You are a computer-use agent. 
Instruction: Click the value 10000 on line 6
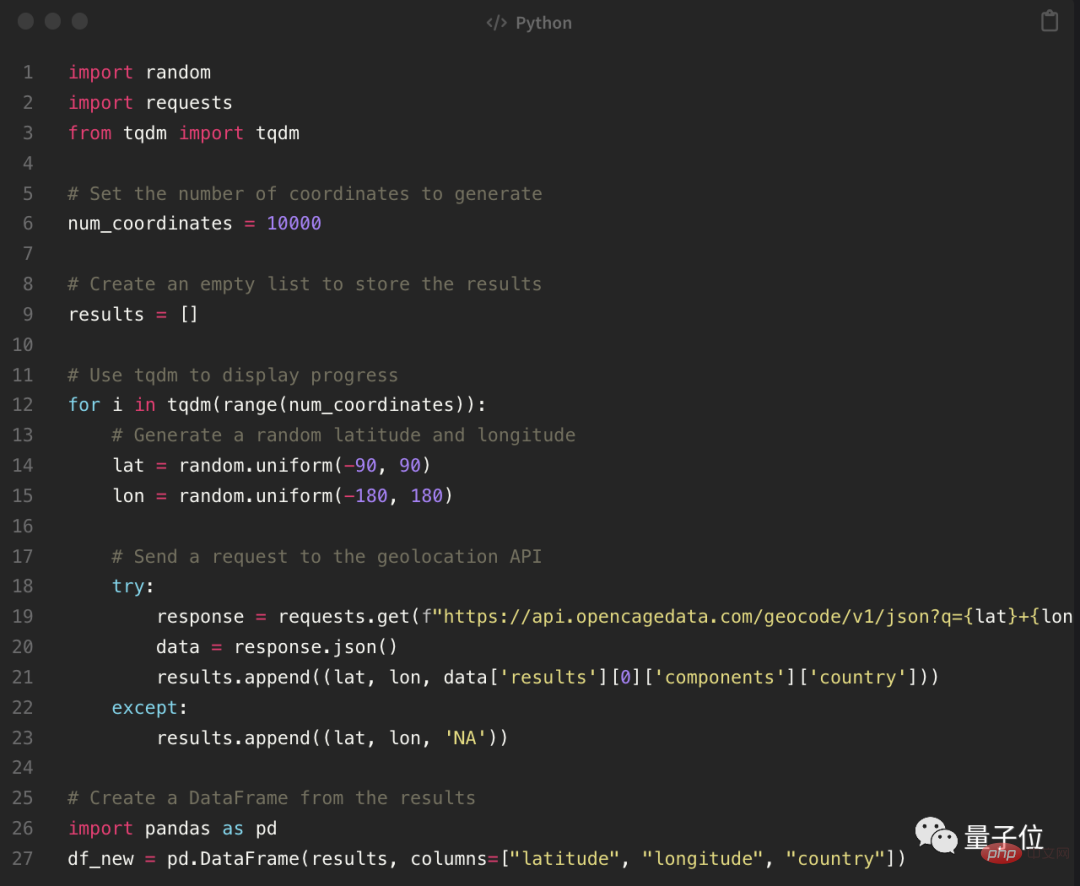tap(293, 223)
